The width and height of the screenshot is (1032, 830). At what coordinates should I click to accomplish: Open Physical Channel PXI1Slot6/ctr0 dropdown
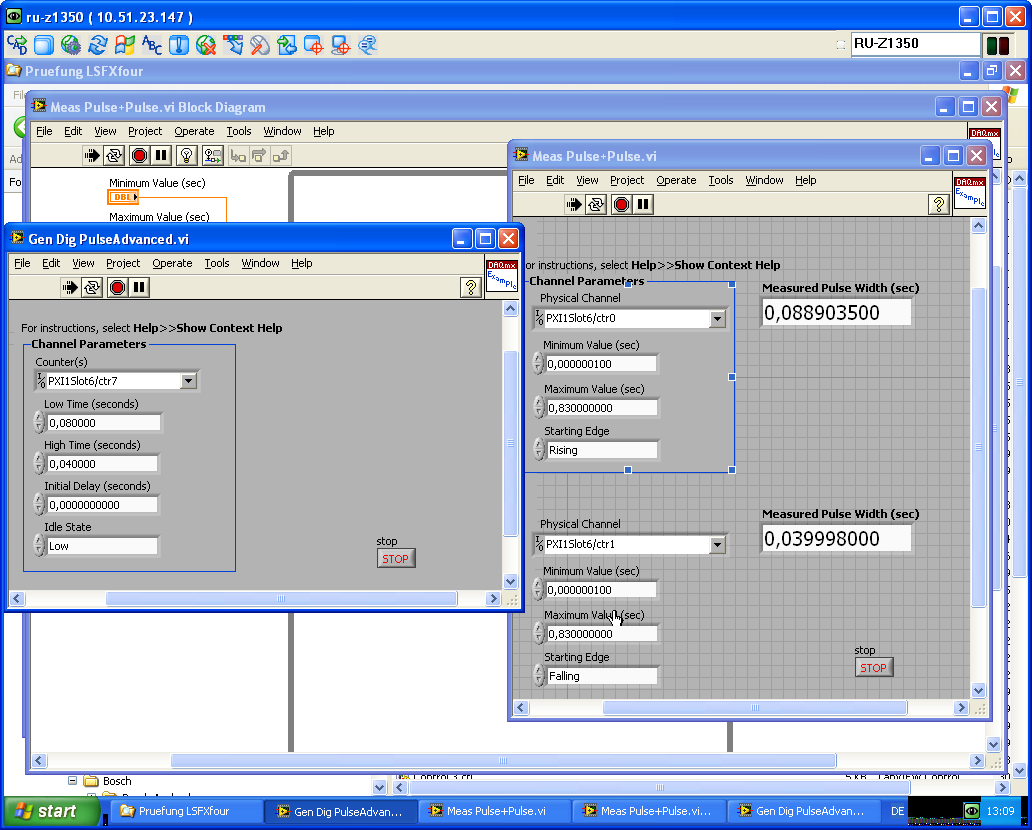click(717, 319)
